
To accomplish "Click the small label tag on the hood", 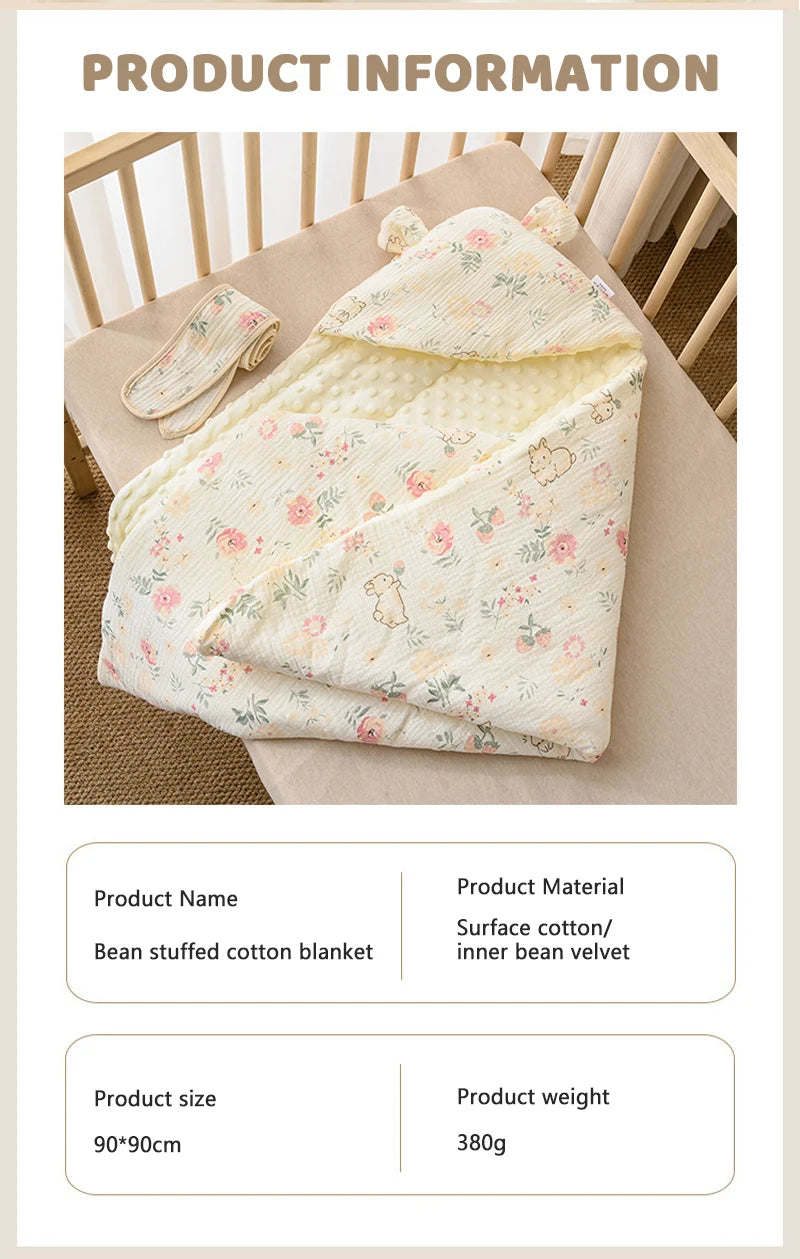I will 605,288.
